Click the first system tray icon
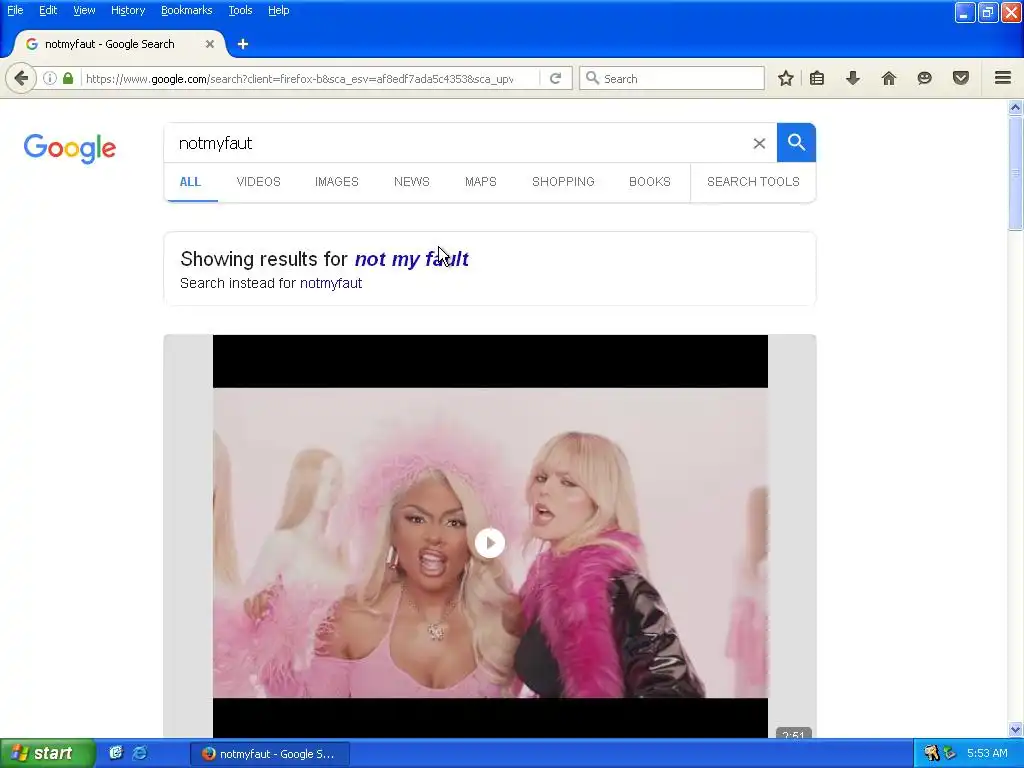 (931, 753)
